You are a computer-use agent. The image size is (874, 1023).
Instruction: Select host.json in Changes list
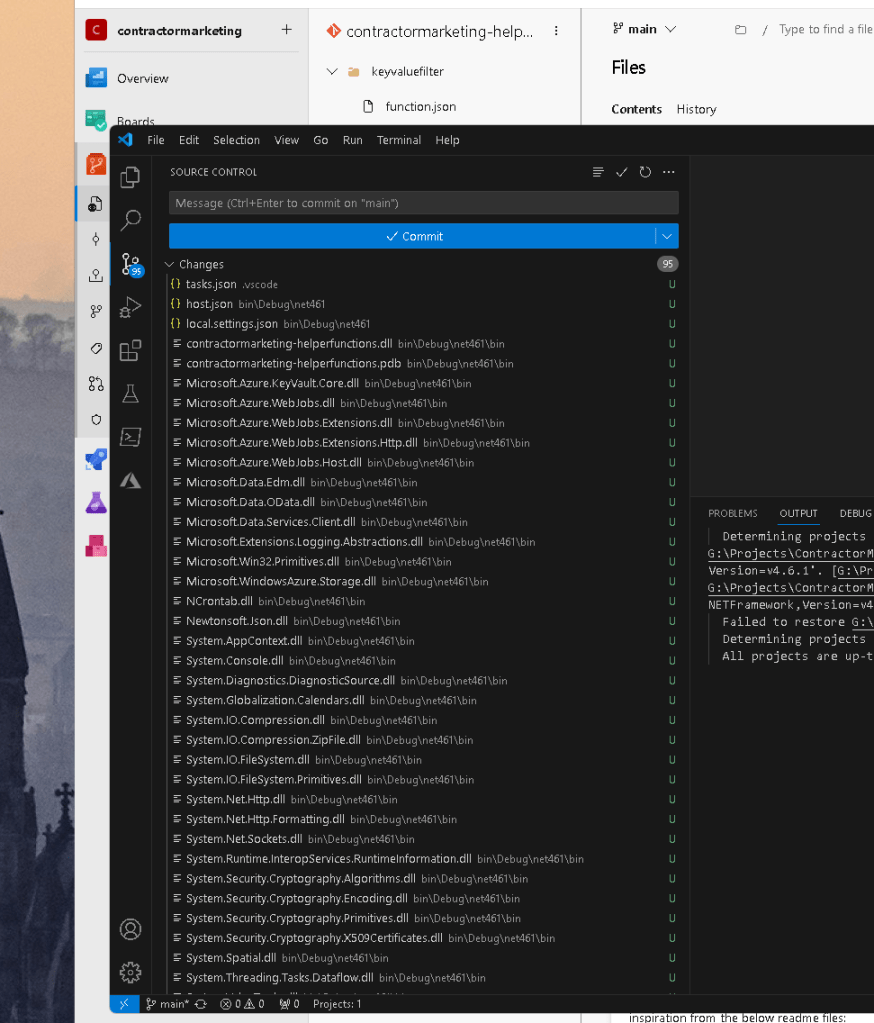[423, 304]
